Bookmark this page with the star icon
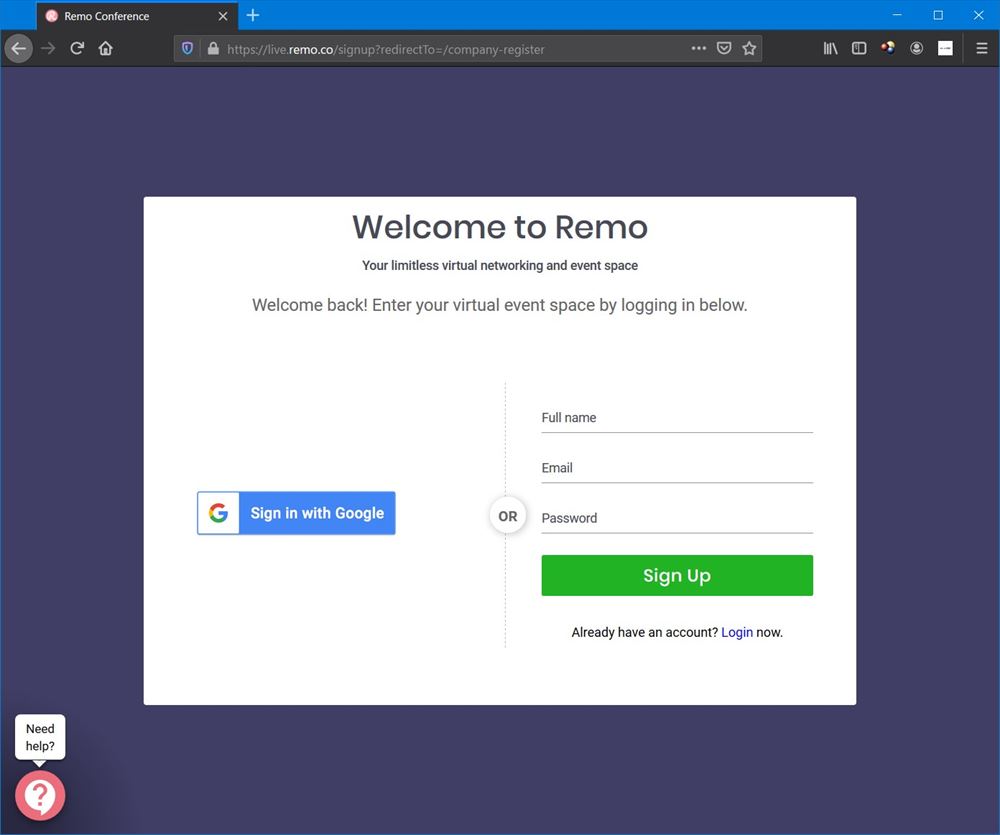The height and width of the screenshot is (835, 1000). [x=749, y=48]
